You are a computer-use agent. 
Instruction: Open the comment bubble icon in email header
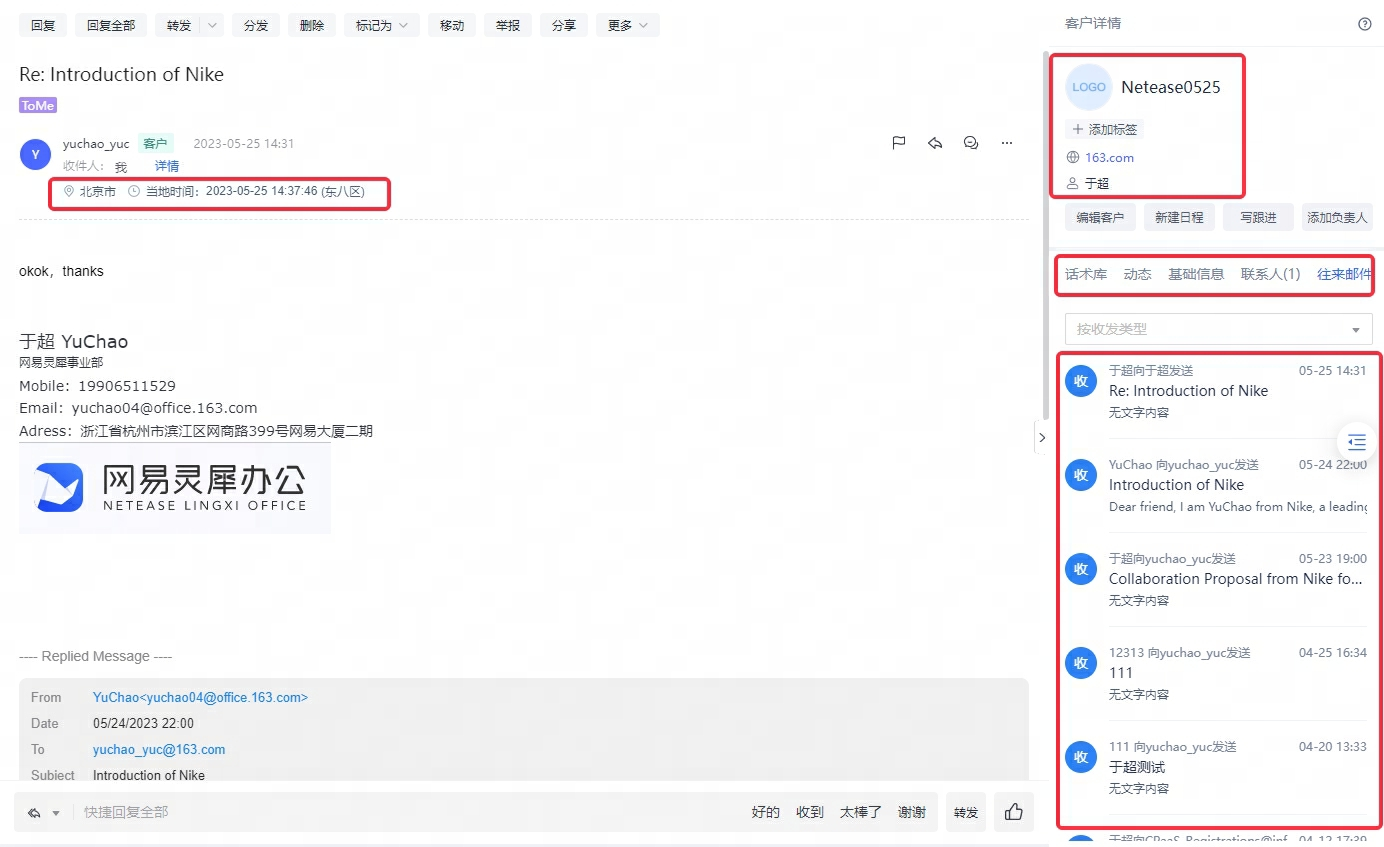tap(971, 143)
